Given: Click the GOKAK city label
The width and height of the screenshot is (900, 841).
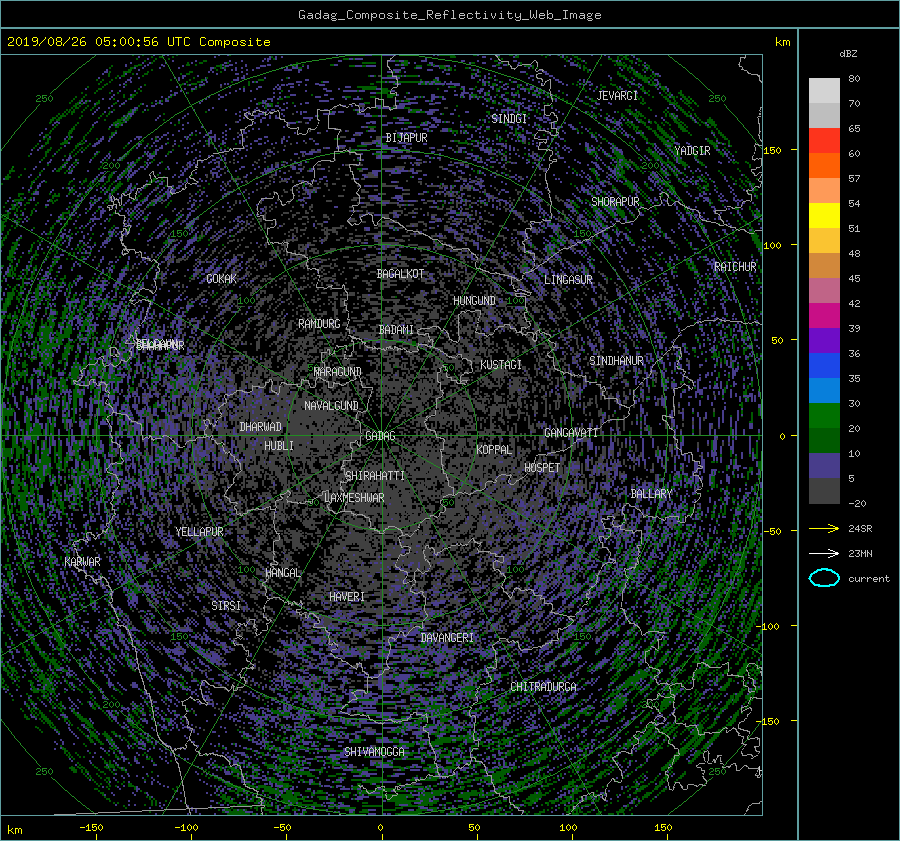Looking at the screenshot, I should 222,279.
